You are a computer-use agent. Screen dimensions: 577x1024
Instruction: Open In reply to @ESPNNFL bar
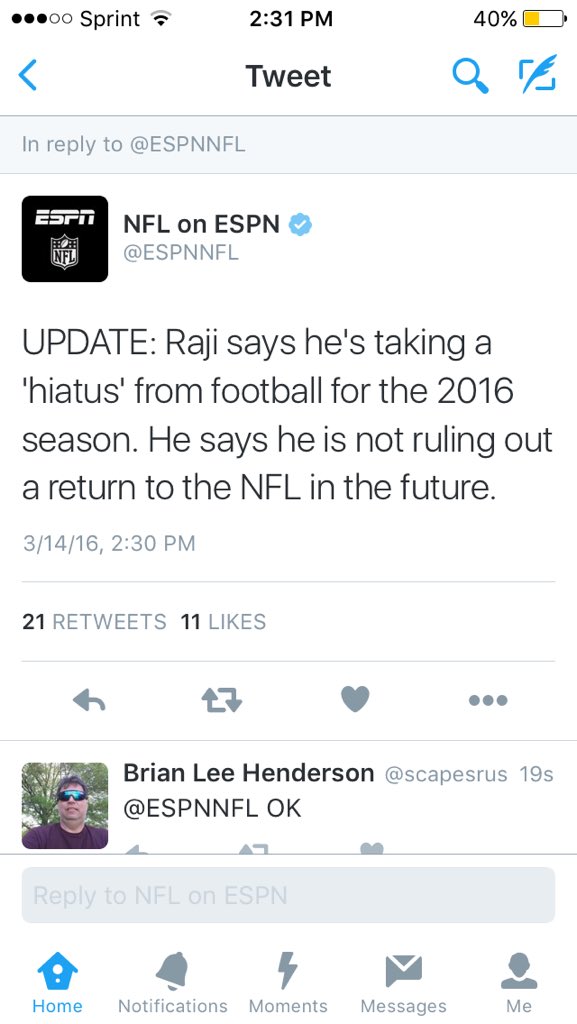click(x=288, y=144)
